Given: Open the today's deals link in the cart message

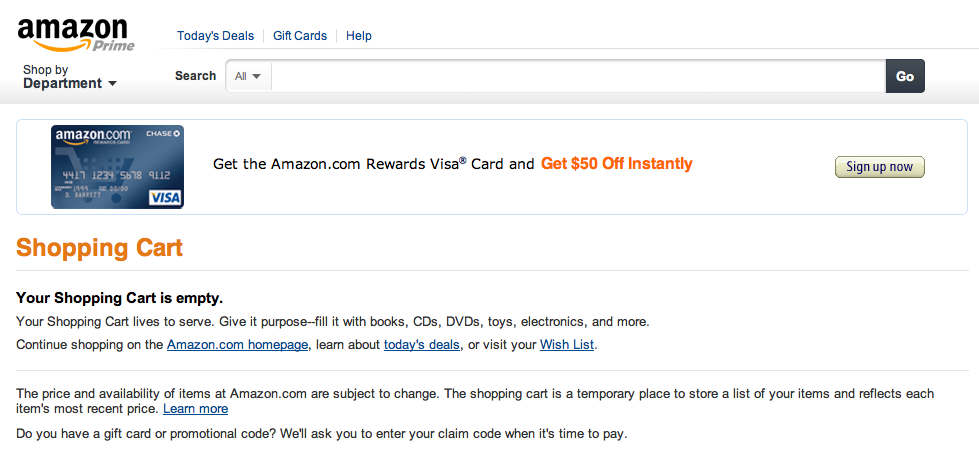Looking at the screenshot, I should click(422, 345).
